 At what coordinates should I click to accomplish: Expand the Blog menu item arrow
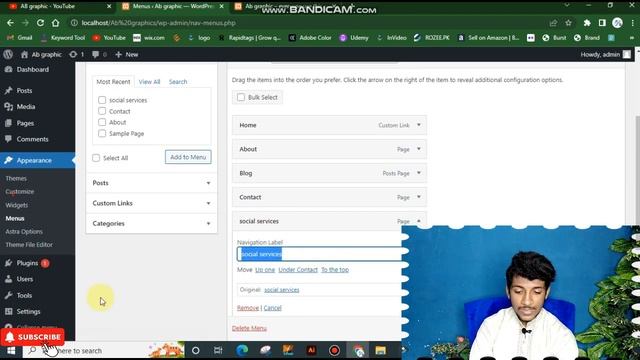click(x=419, y=173)
